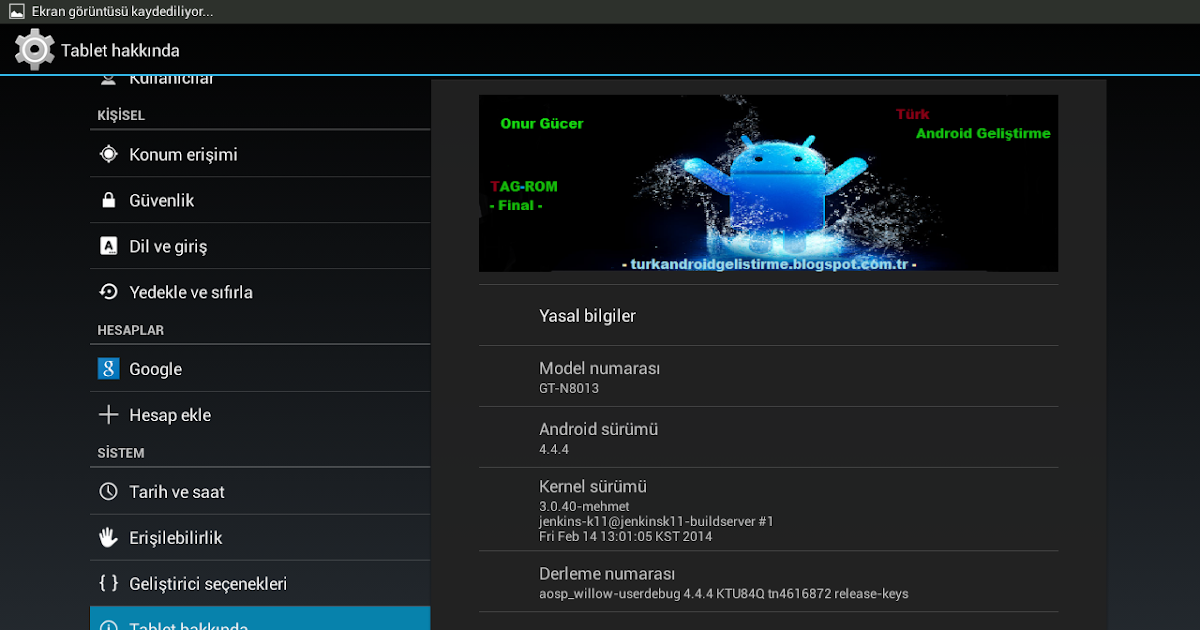Screen dimensions: 1200x630
Task: Open Erişilebilirlik settings
Action: (x=260, y=538)
